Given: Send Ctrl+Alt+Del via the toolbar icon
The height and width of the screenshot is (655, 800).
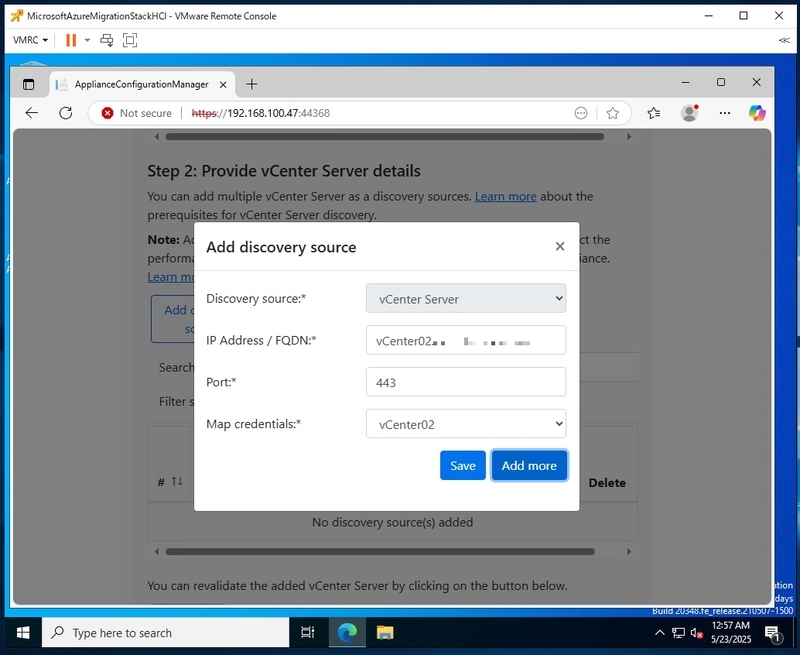Looking at the screenshot, I should tap(106, 40).
